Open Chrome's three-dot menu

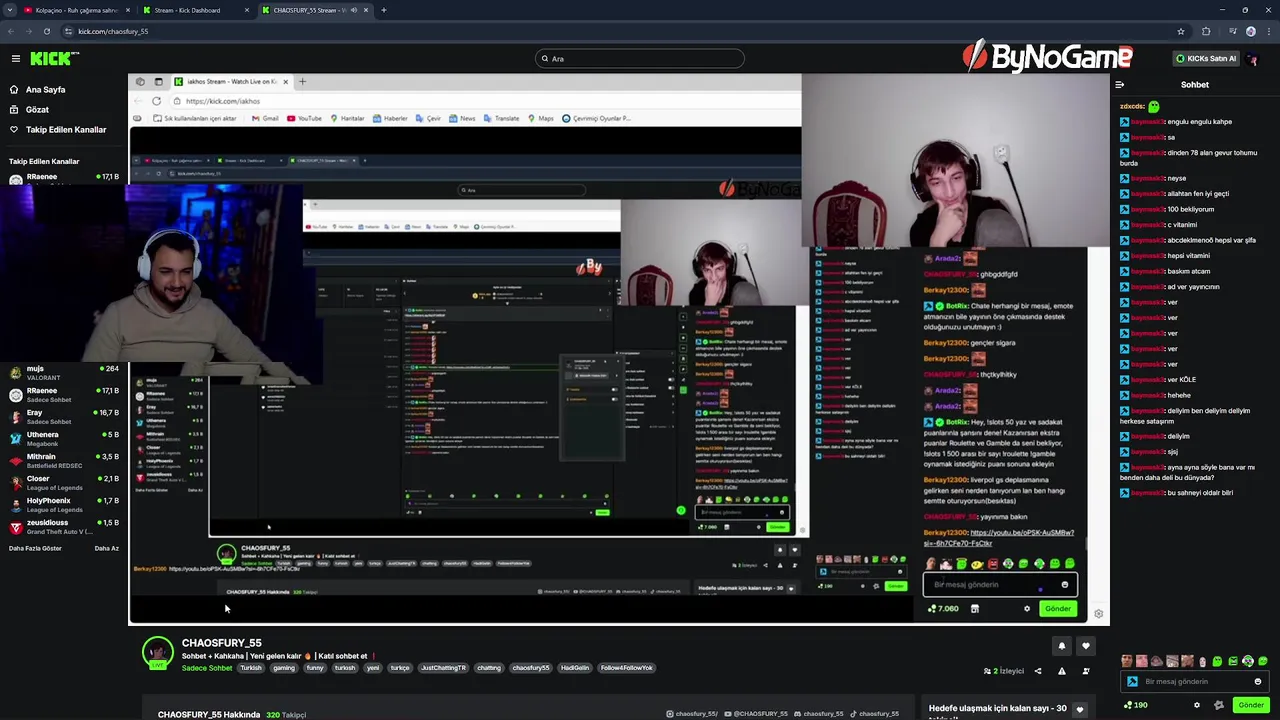[x=1269, y=31]
